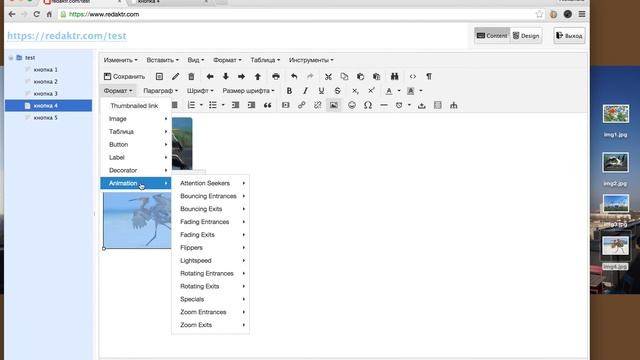Viewport: 640px width, 360px height.
Task: Click the up arrow icon in the toolbar
Action: click(258, 76)
